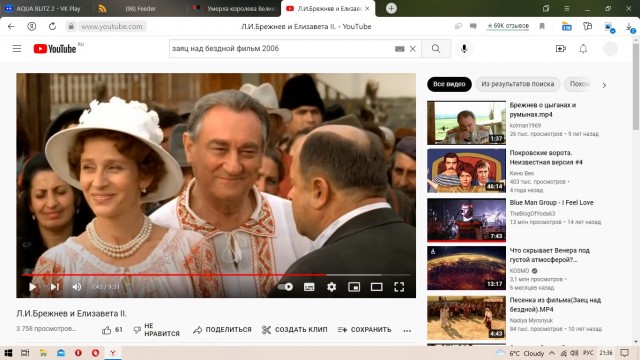Reload the current page
The image size is (640, 360).
pyautogui.click(x=52, y=27)
